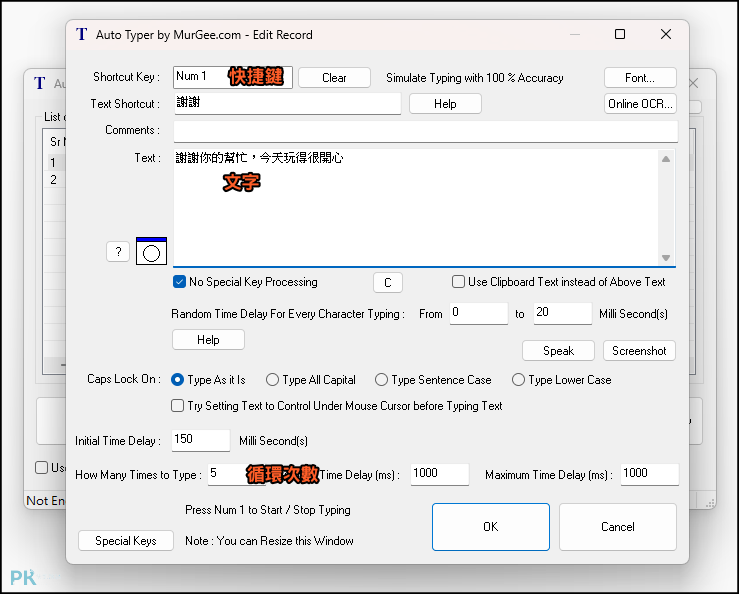Close the Edit Record dialog
739x594 pixels.
pyautogui.click(x=666, y=34)
